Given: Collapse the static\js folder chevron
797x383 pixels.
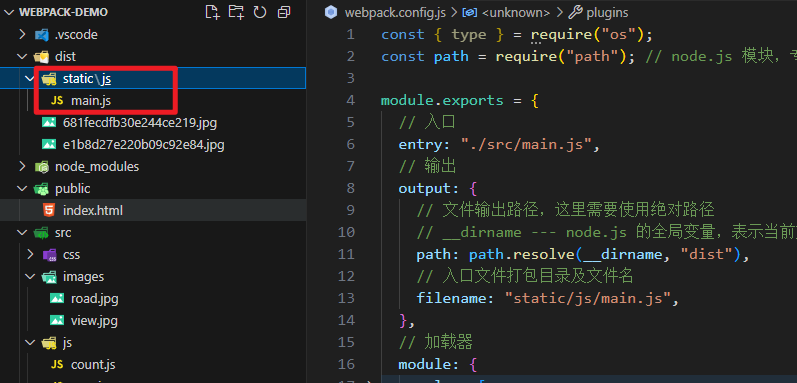Looking at the screenshot, I should (x=29, y=79).
